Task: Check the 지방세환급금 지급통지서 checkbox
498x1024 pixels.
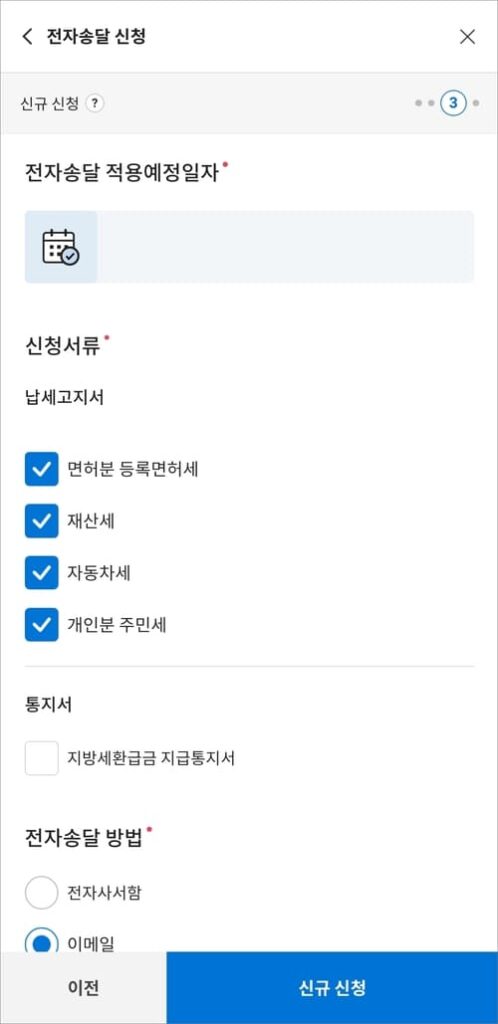Action: [x=42, y=758]
